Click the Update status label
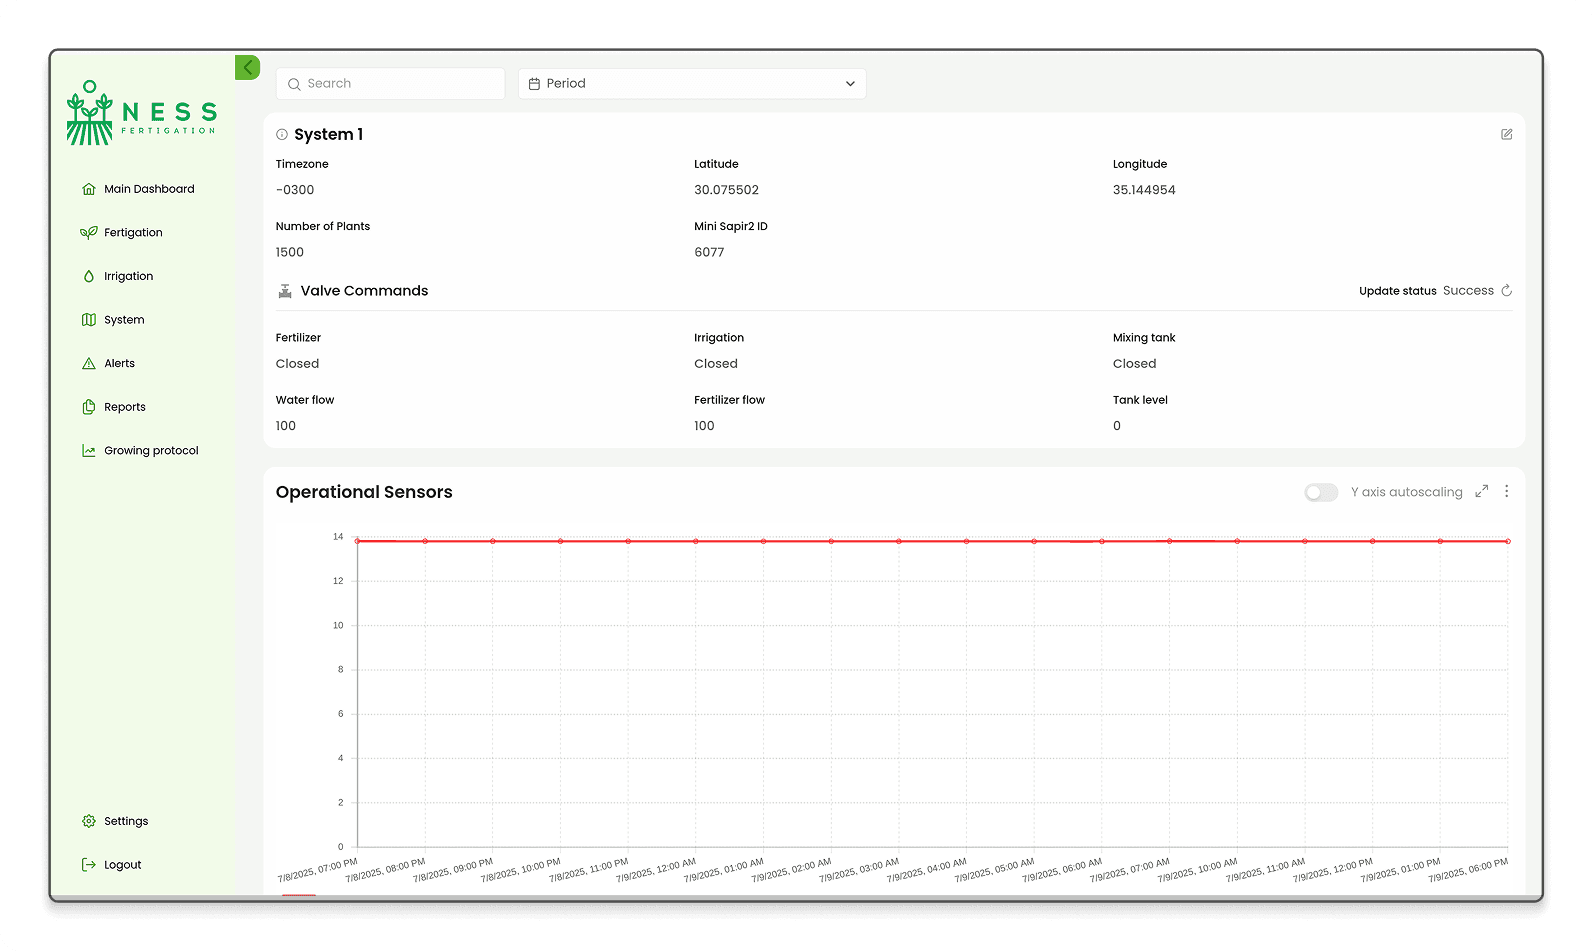The width and height of the screenshot is (1593, 952). pyautogui.click(x=1397, y=291)
